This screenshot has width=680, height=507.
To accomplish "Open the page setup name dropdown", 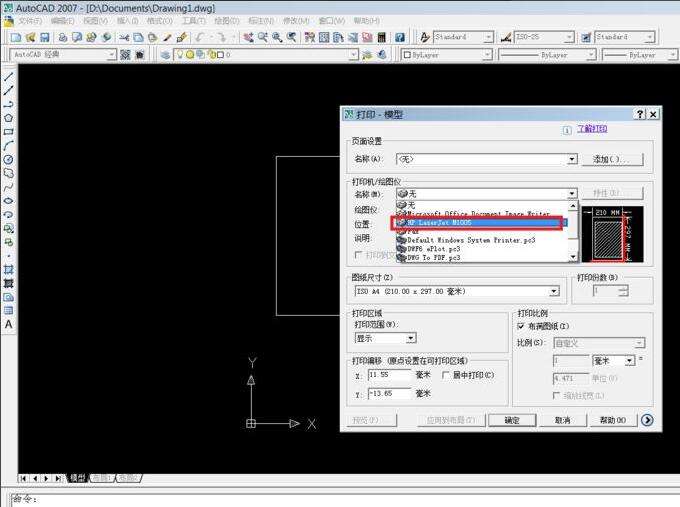I will pos(572,159).
